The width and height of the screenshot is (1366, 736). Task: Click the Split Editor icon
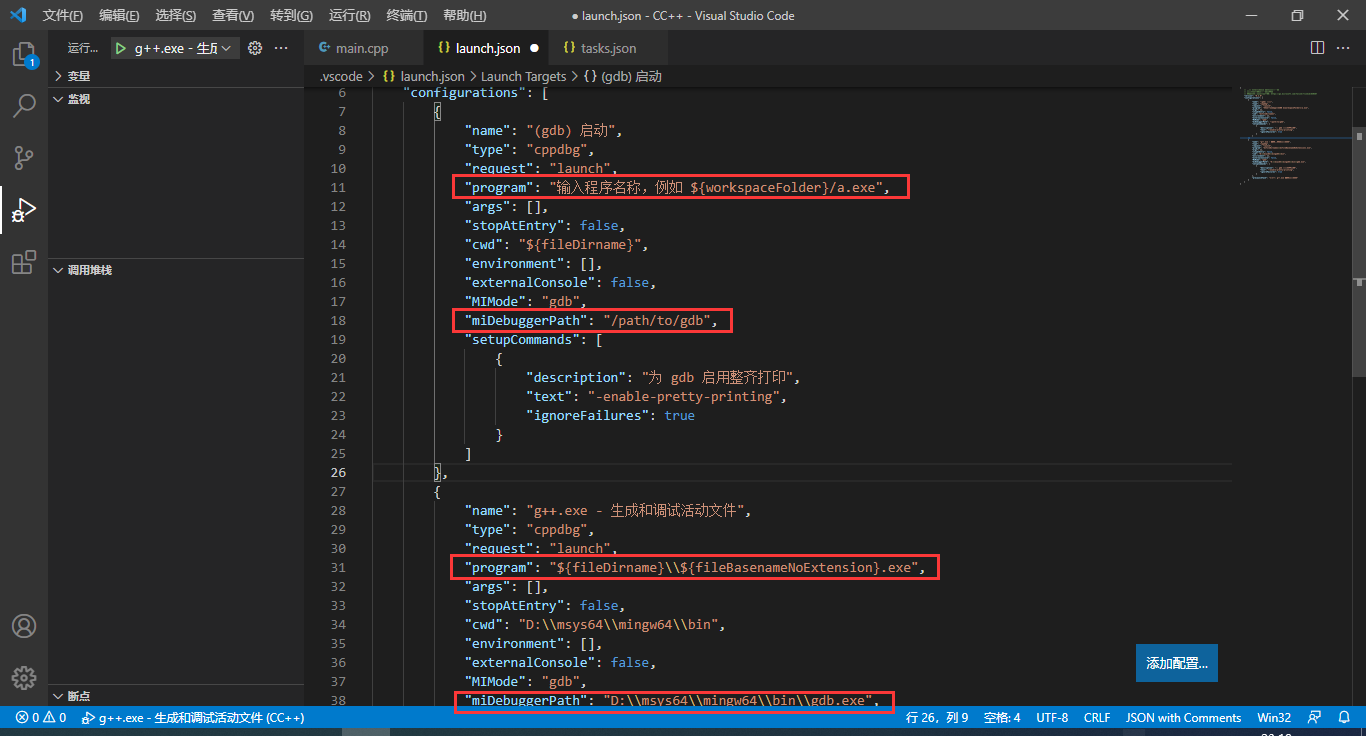point(1317,48)
